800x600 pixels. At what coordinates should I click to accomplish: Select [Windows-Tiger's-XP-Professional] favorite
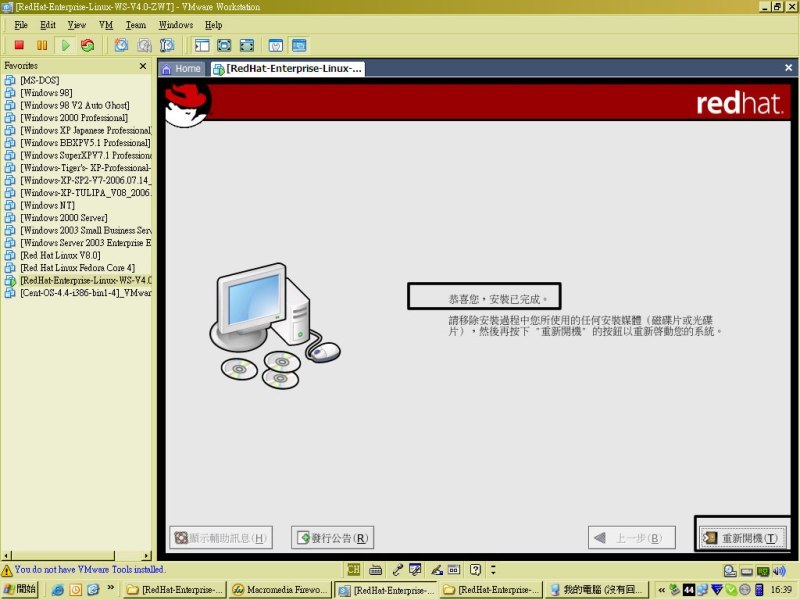click(86, 168)
